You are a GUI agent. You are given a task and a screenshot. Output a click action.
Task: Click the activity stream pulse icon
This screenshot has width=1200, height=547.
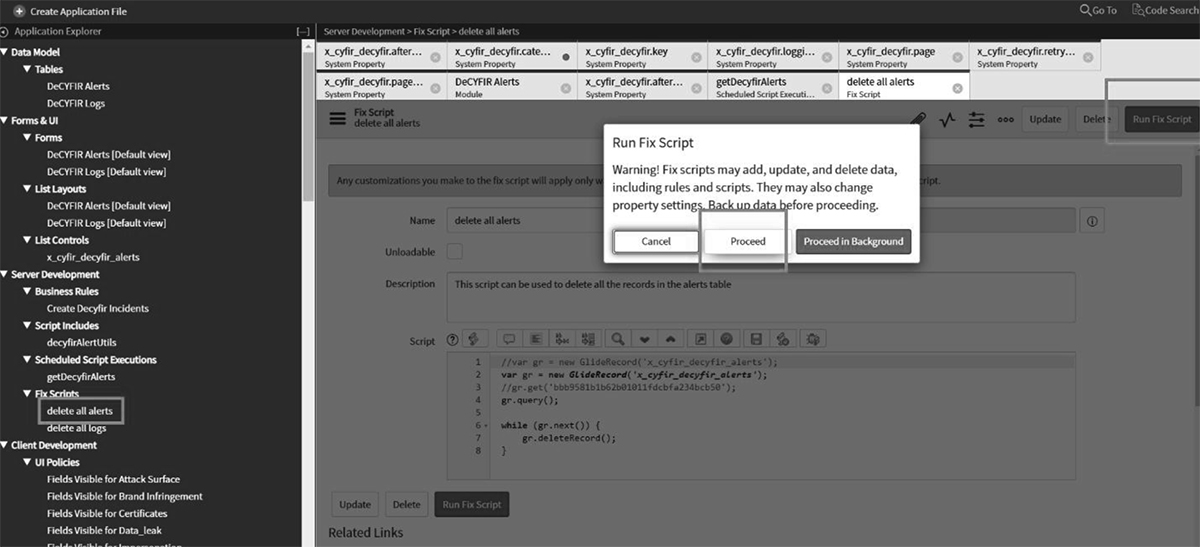[x=947, y=119]
